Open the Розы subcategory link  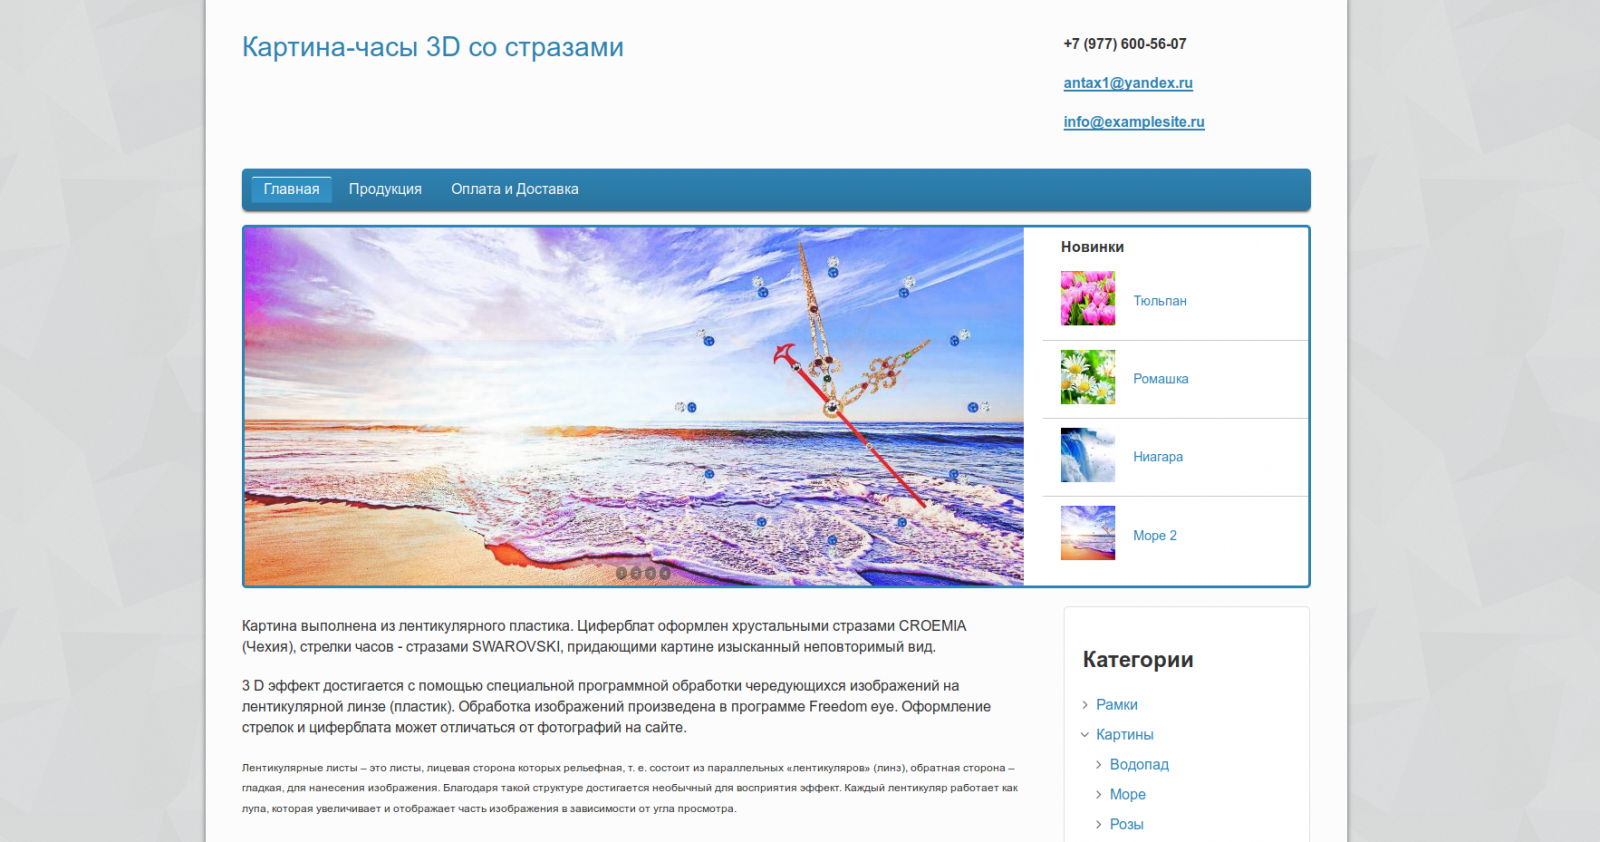coord(1127,825)
